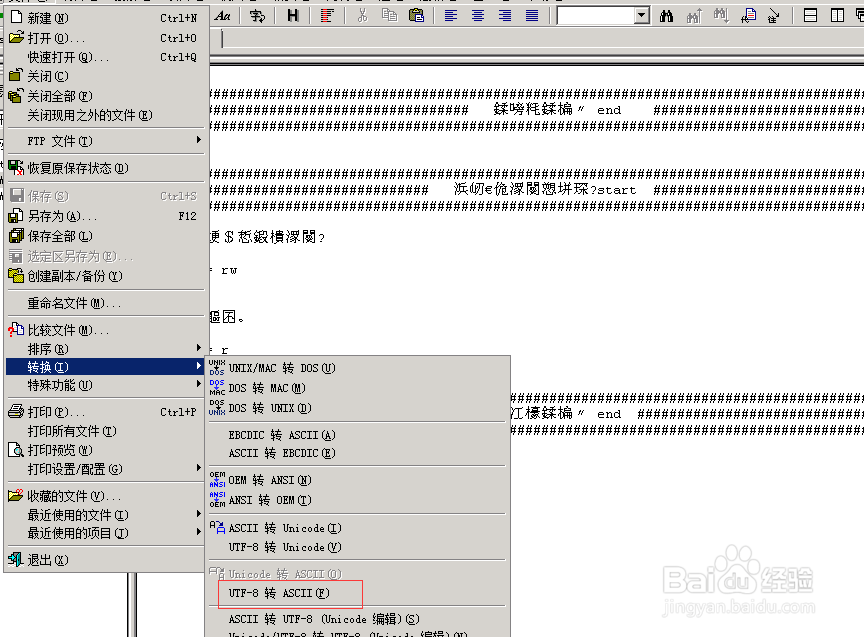Select 打印所有文件(T) menu entry

point(105,431)
